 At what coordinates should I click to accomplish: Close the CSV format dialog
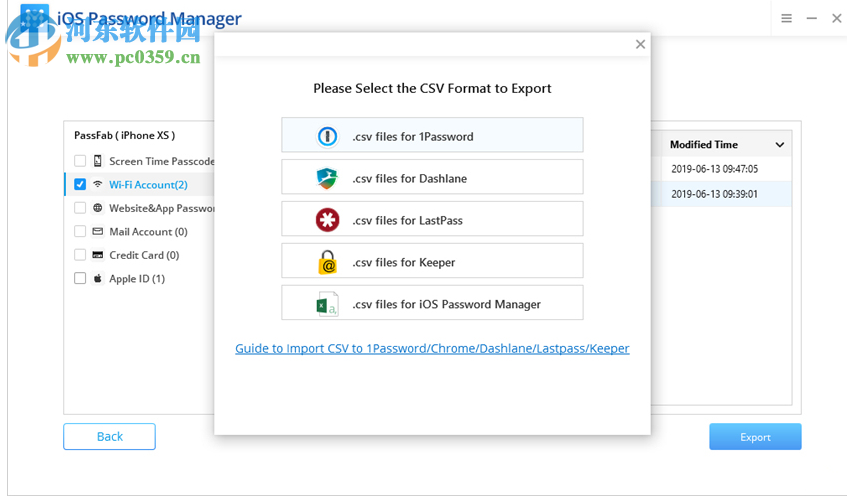point(640,44)
